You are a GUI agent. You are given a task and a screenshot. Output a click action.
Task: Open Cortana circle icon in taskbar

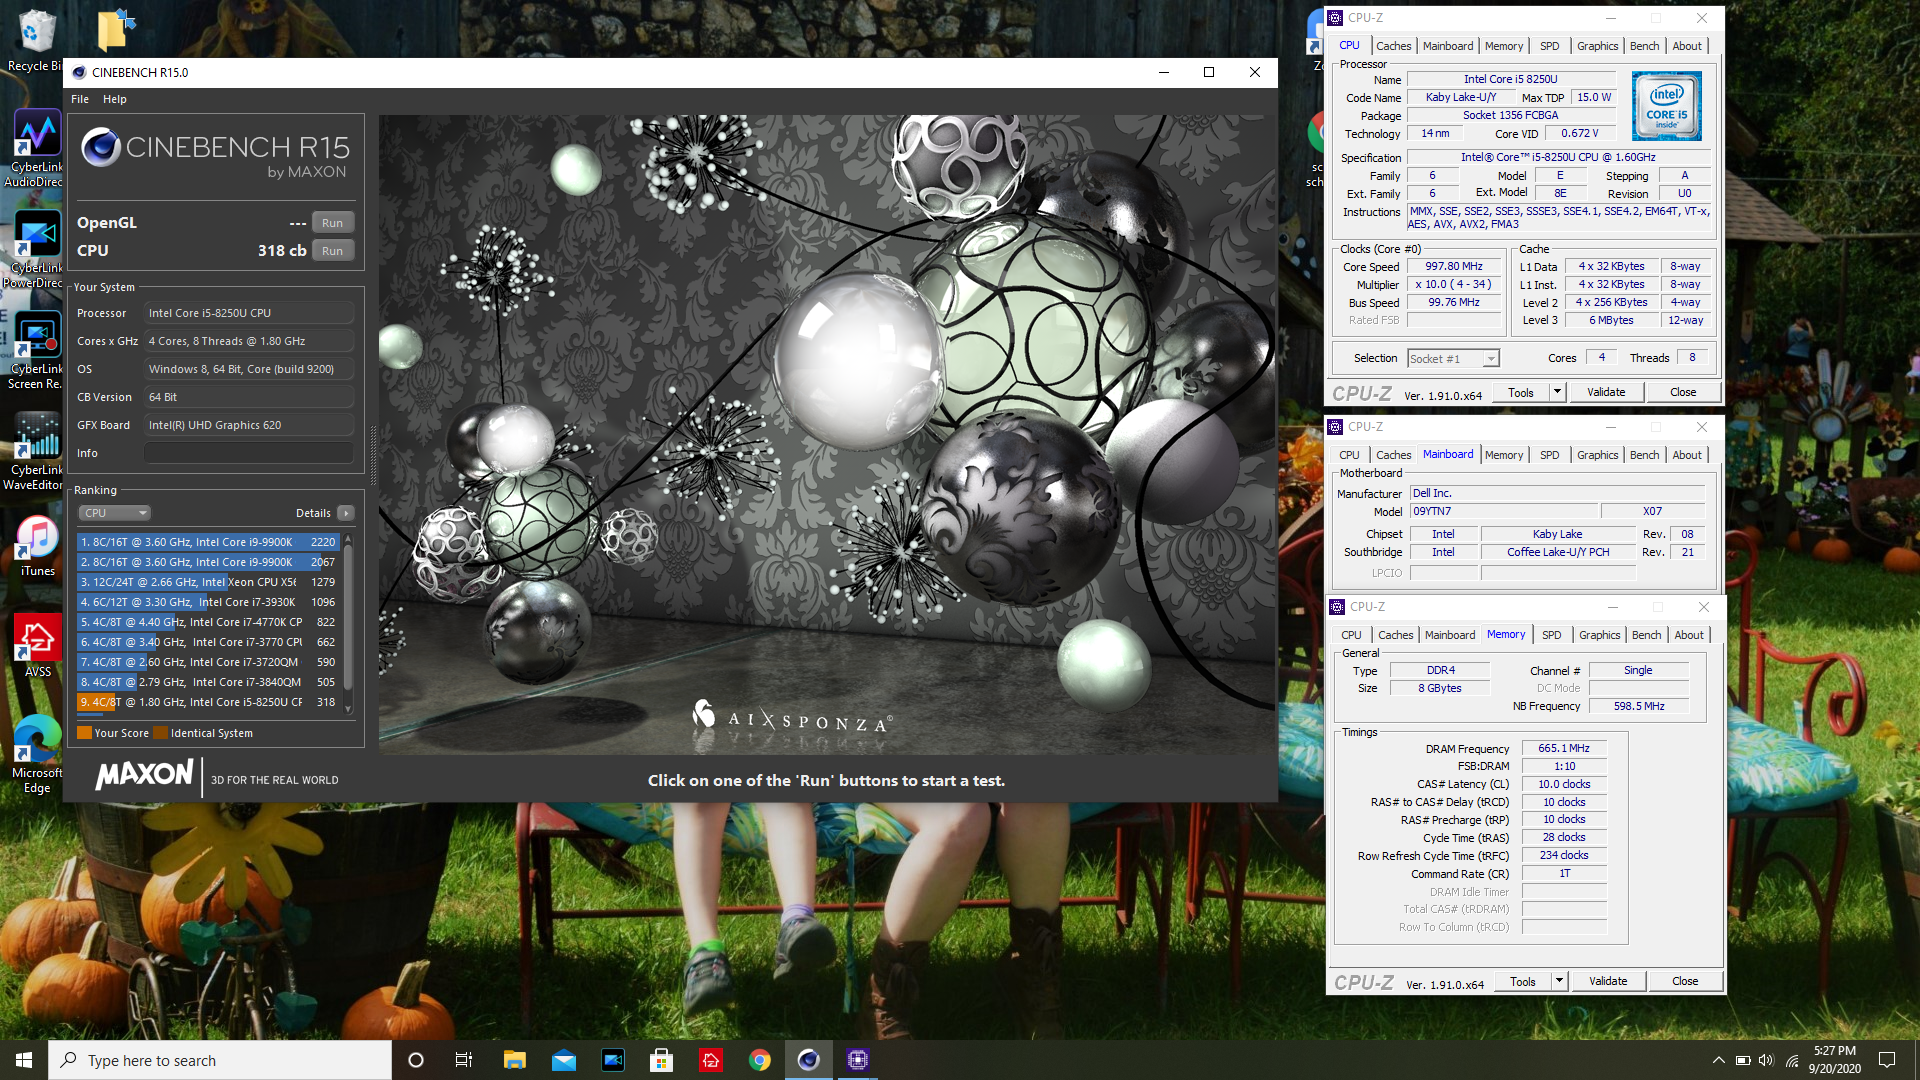tap(416, 1060)
